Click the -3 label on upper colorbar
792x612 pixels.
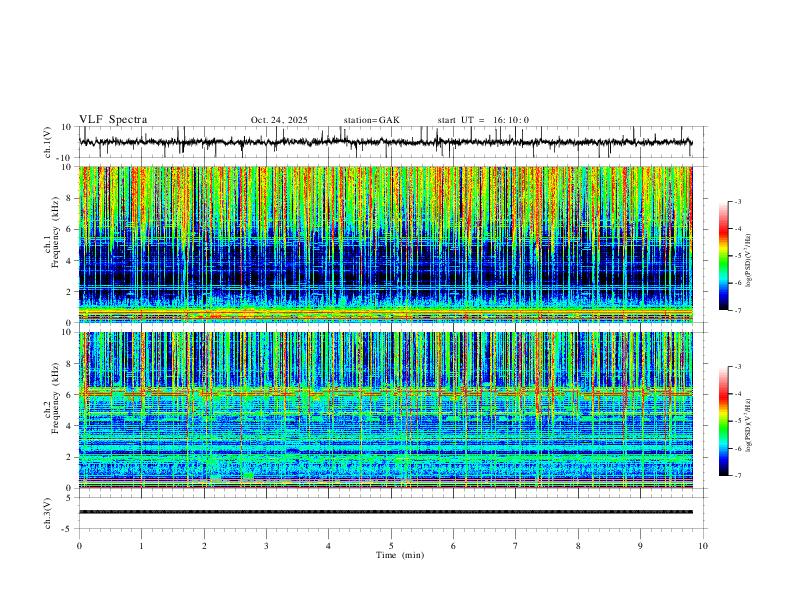(x=737, y=201)
